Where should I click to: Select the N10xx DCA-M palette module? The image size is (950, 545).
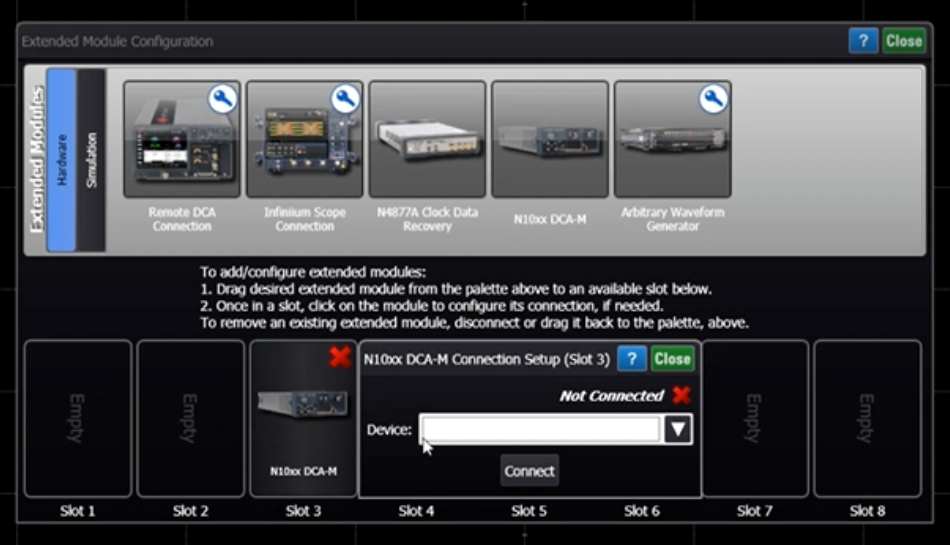(549, 140)
